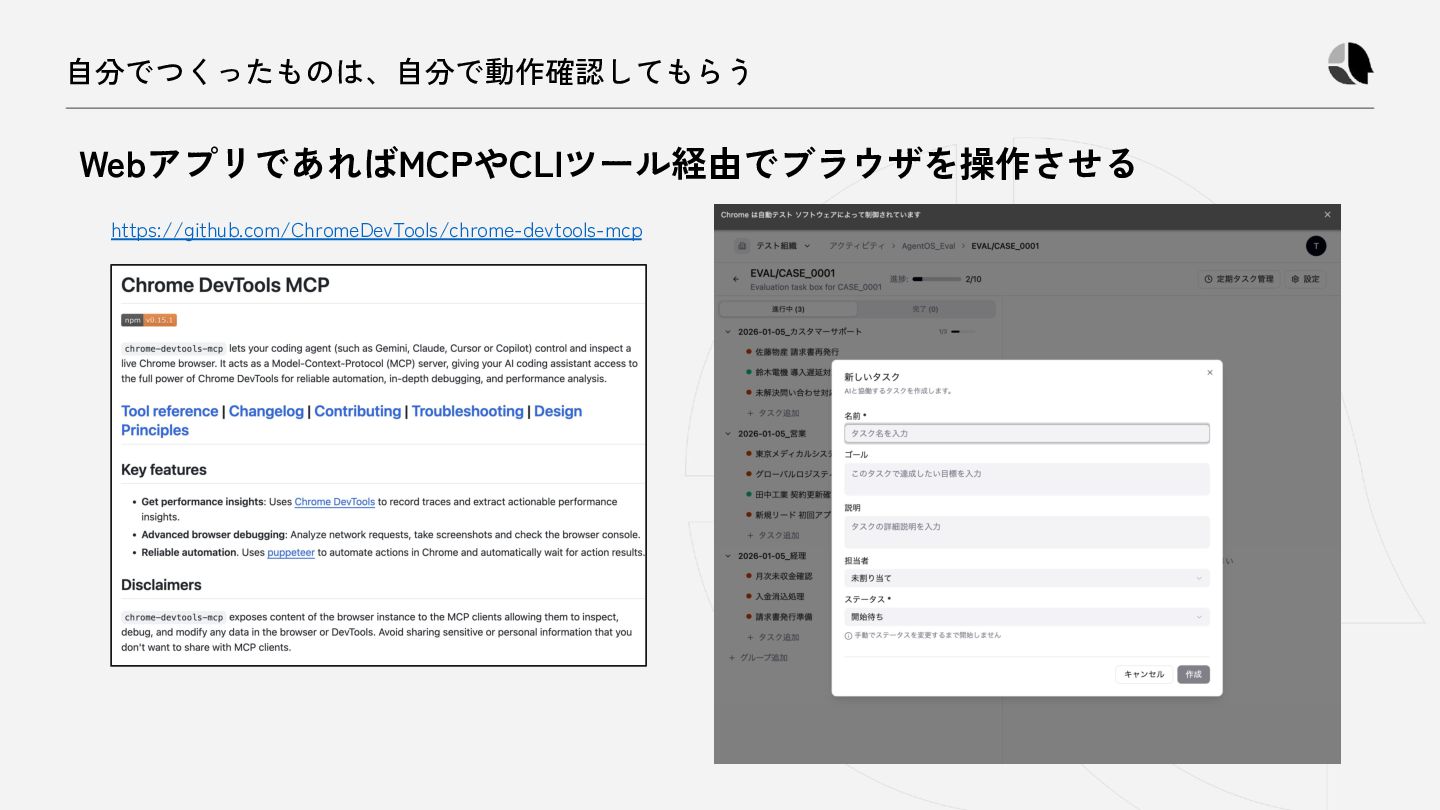Collapse the 2026-01-05_カスタマーサポート group
The width and height of the screenshot is (1440, 810).
tap(730, 331)
